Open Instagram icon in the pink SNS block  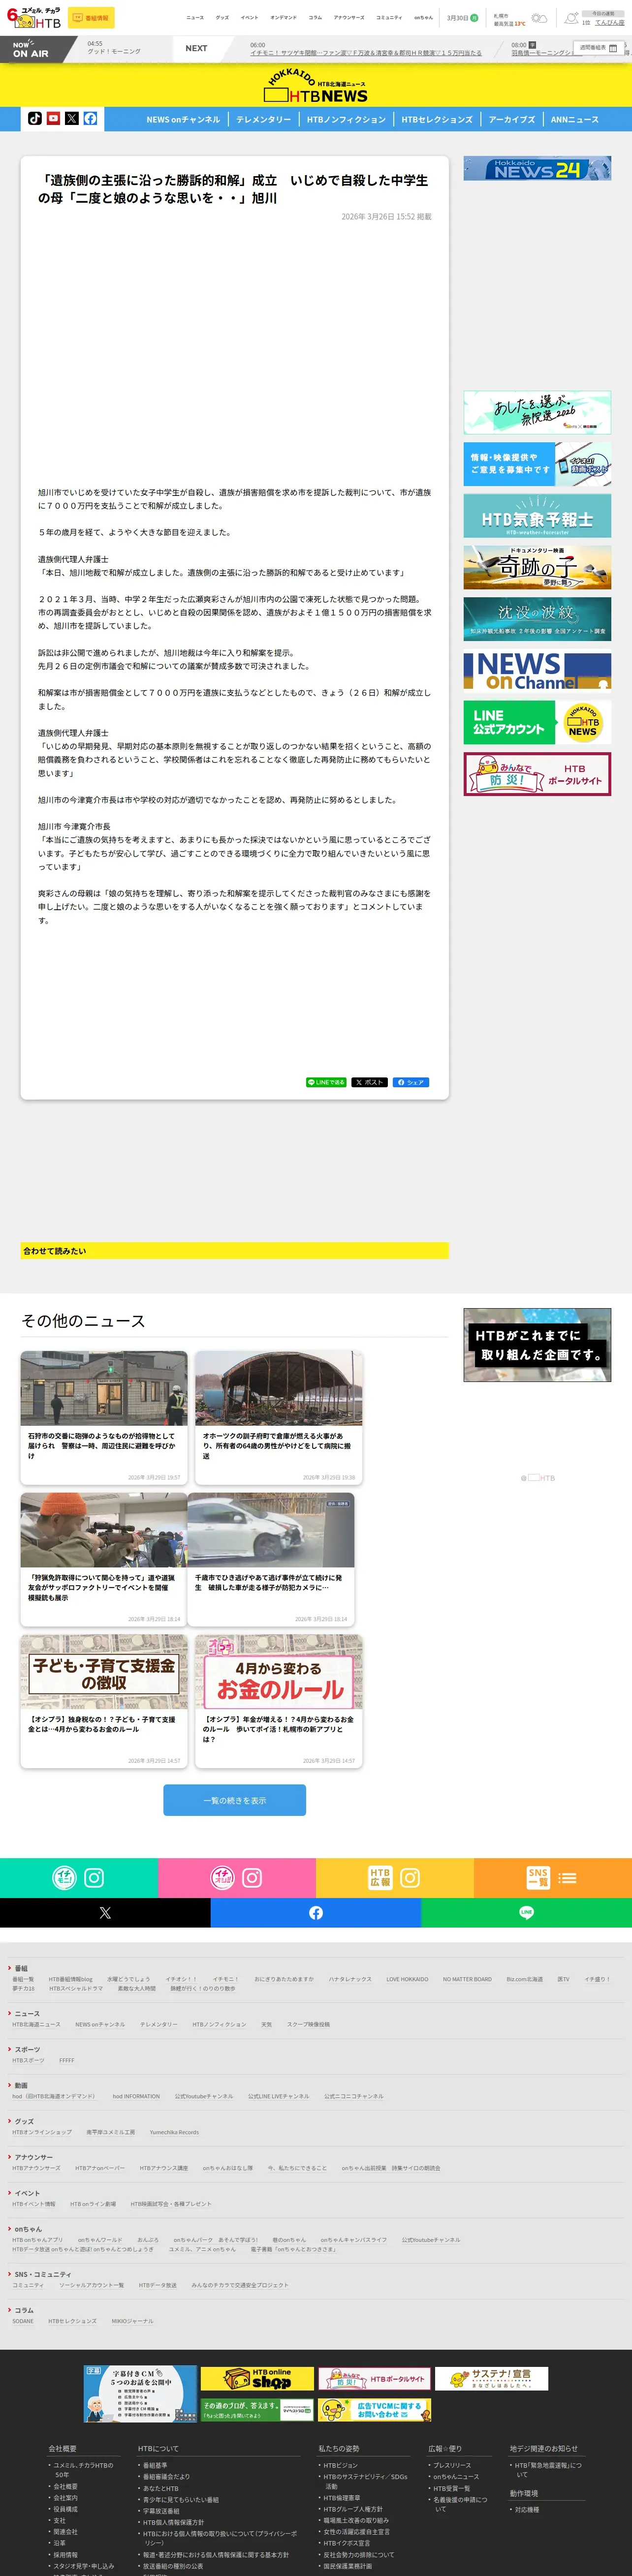252,1878
